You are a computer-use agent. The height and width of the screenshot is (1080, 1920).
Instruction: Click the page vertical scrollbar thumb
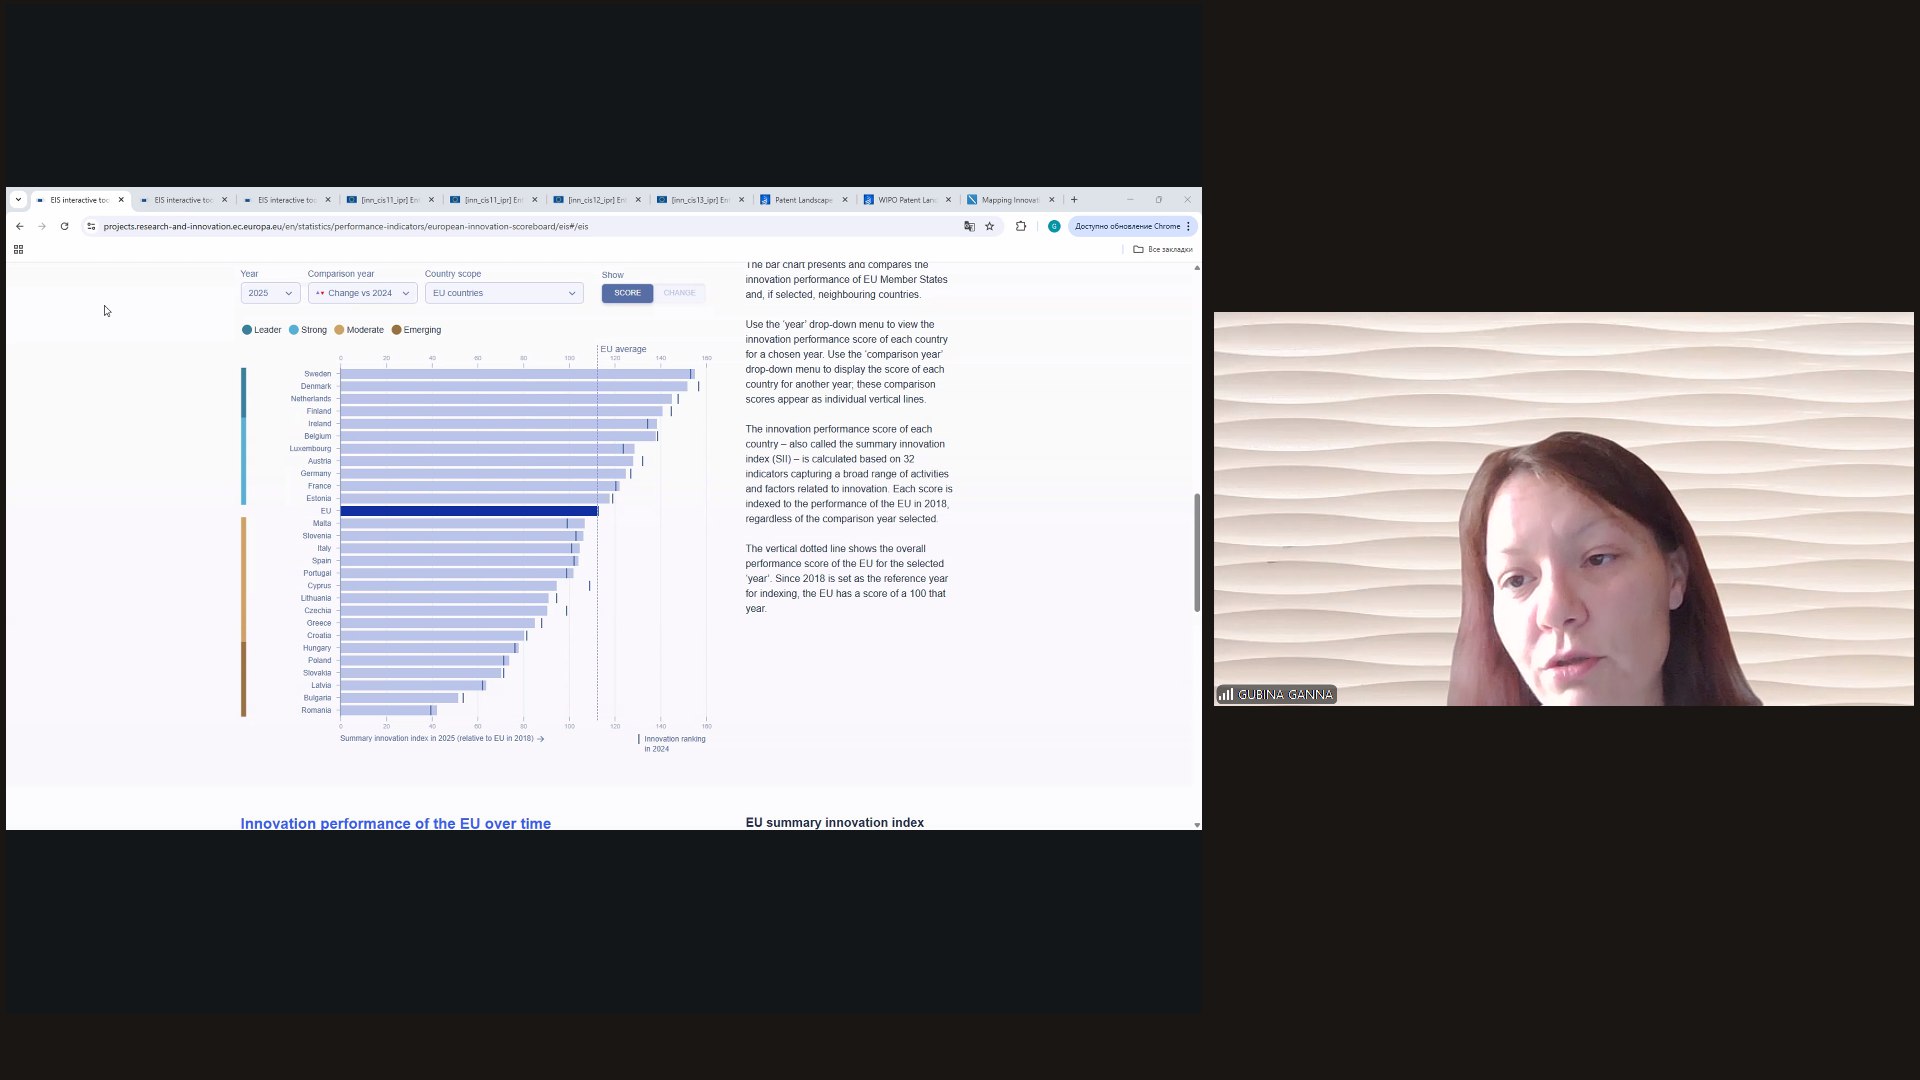pos(1197,552)
